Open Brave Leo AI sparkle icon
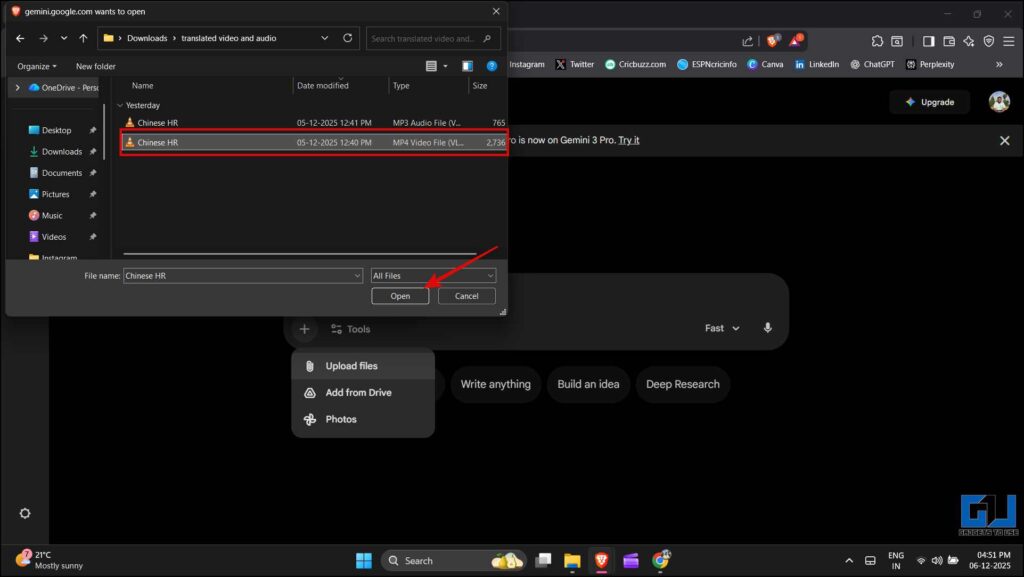 967,40
